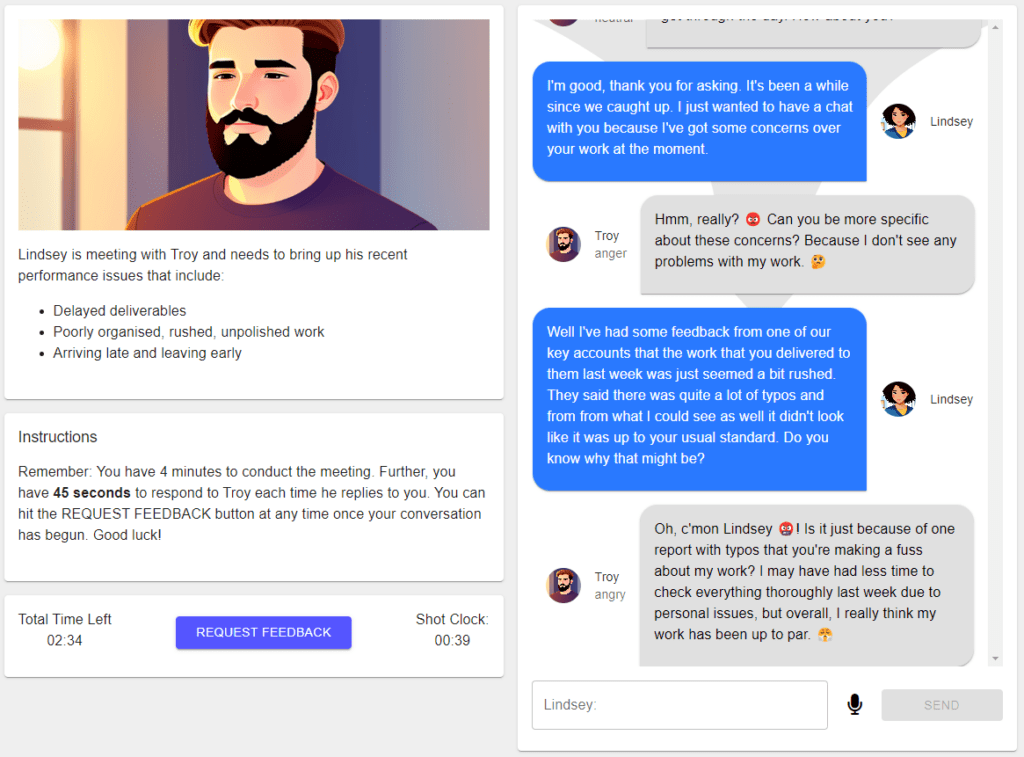Viewport: 1024px width, 757px height.
Task: Click the Instructions heading
Action: 58,437
